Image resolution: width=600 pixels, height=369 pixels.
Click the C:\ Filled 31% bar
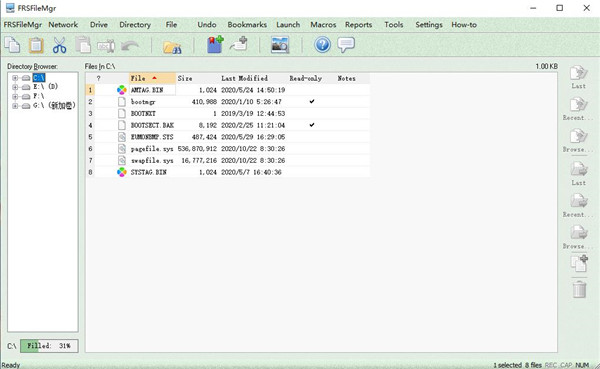click(49, 346)
